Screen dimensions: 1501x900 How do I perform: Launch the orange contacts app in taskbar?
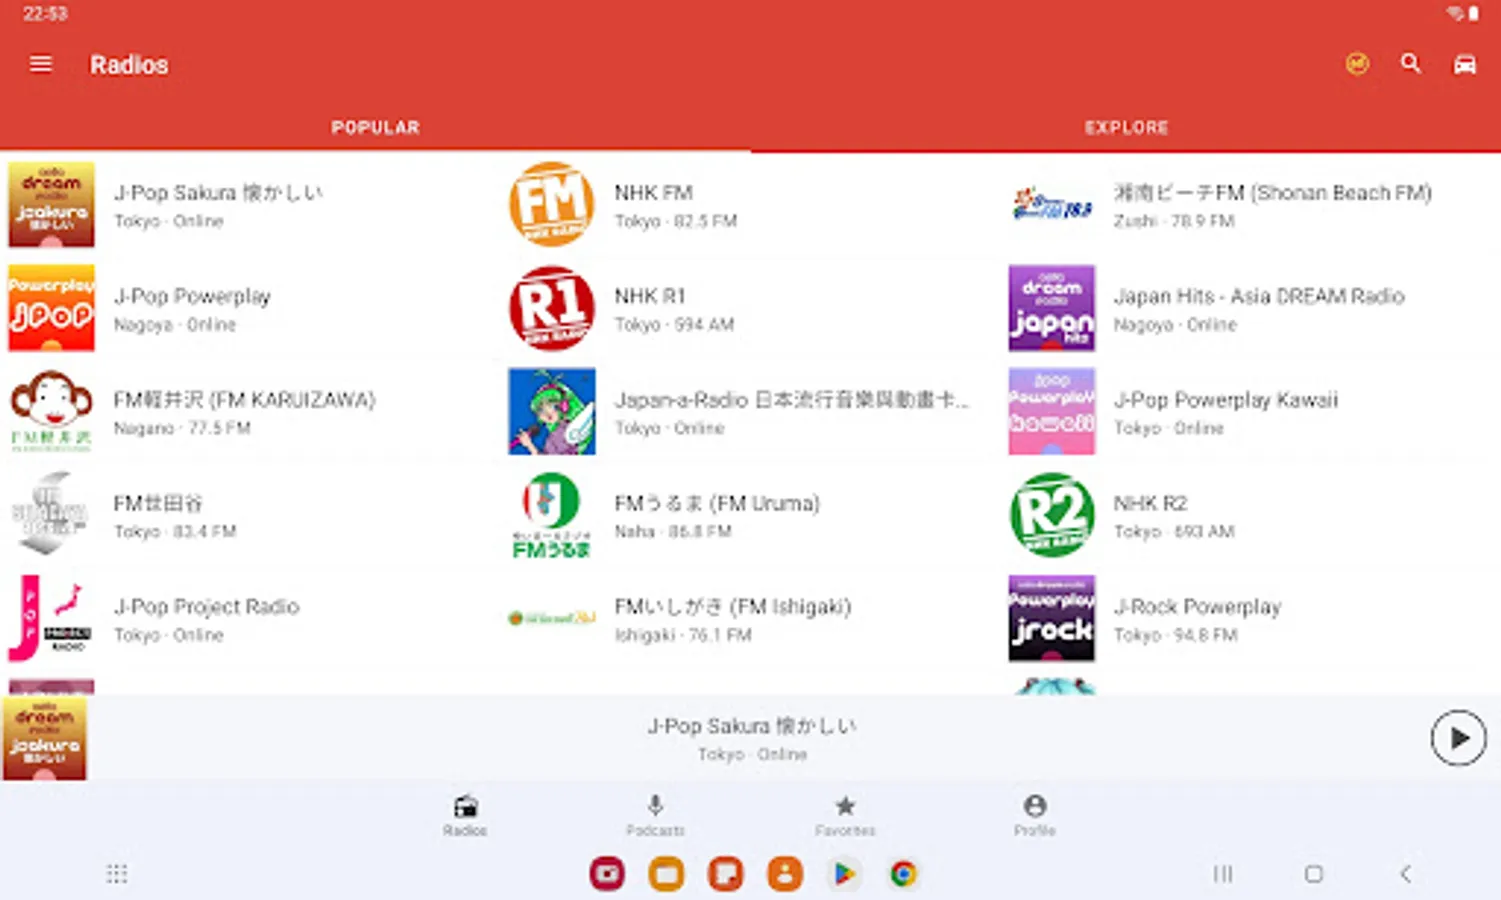click(785, 874)
